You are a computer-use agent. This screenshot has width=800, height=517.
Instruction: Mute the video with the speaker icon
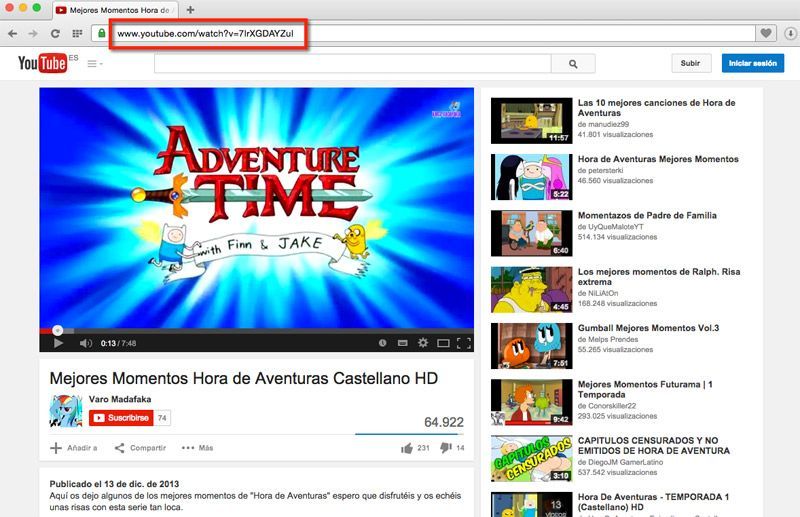(86, 343)
